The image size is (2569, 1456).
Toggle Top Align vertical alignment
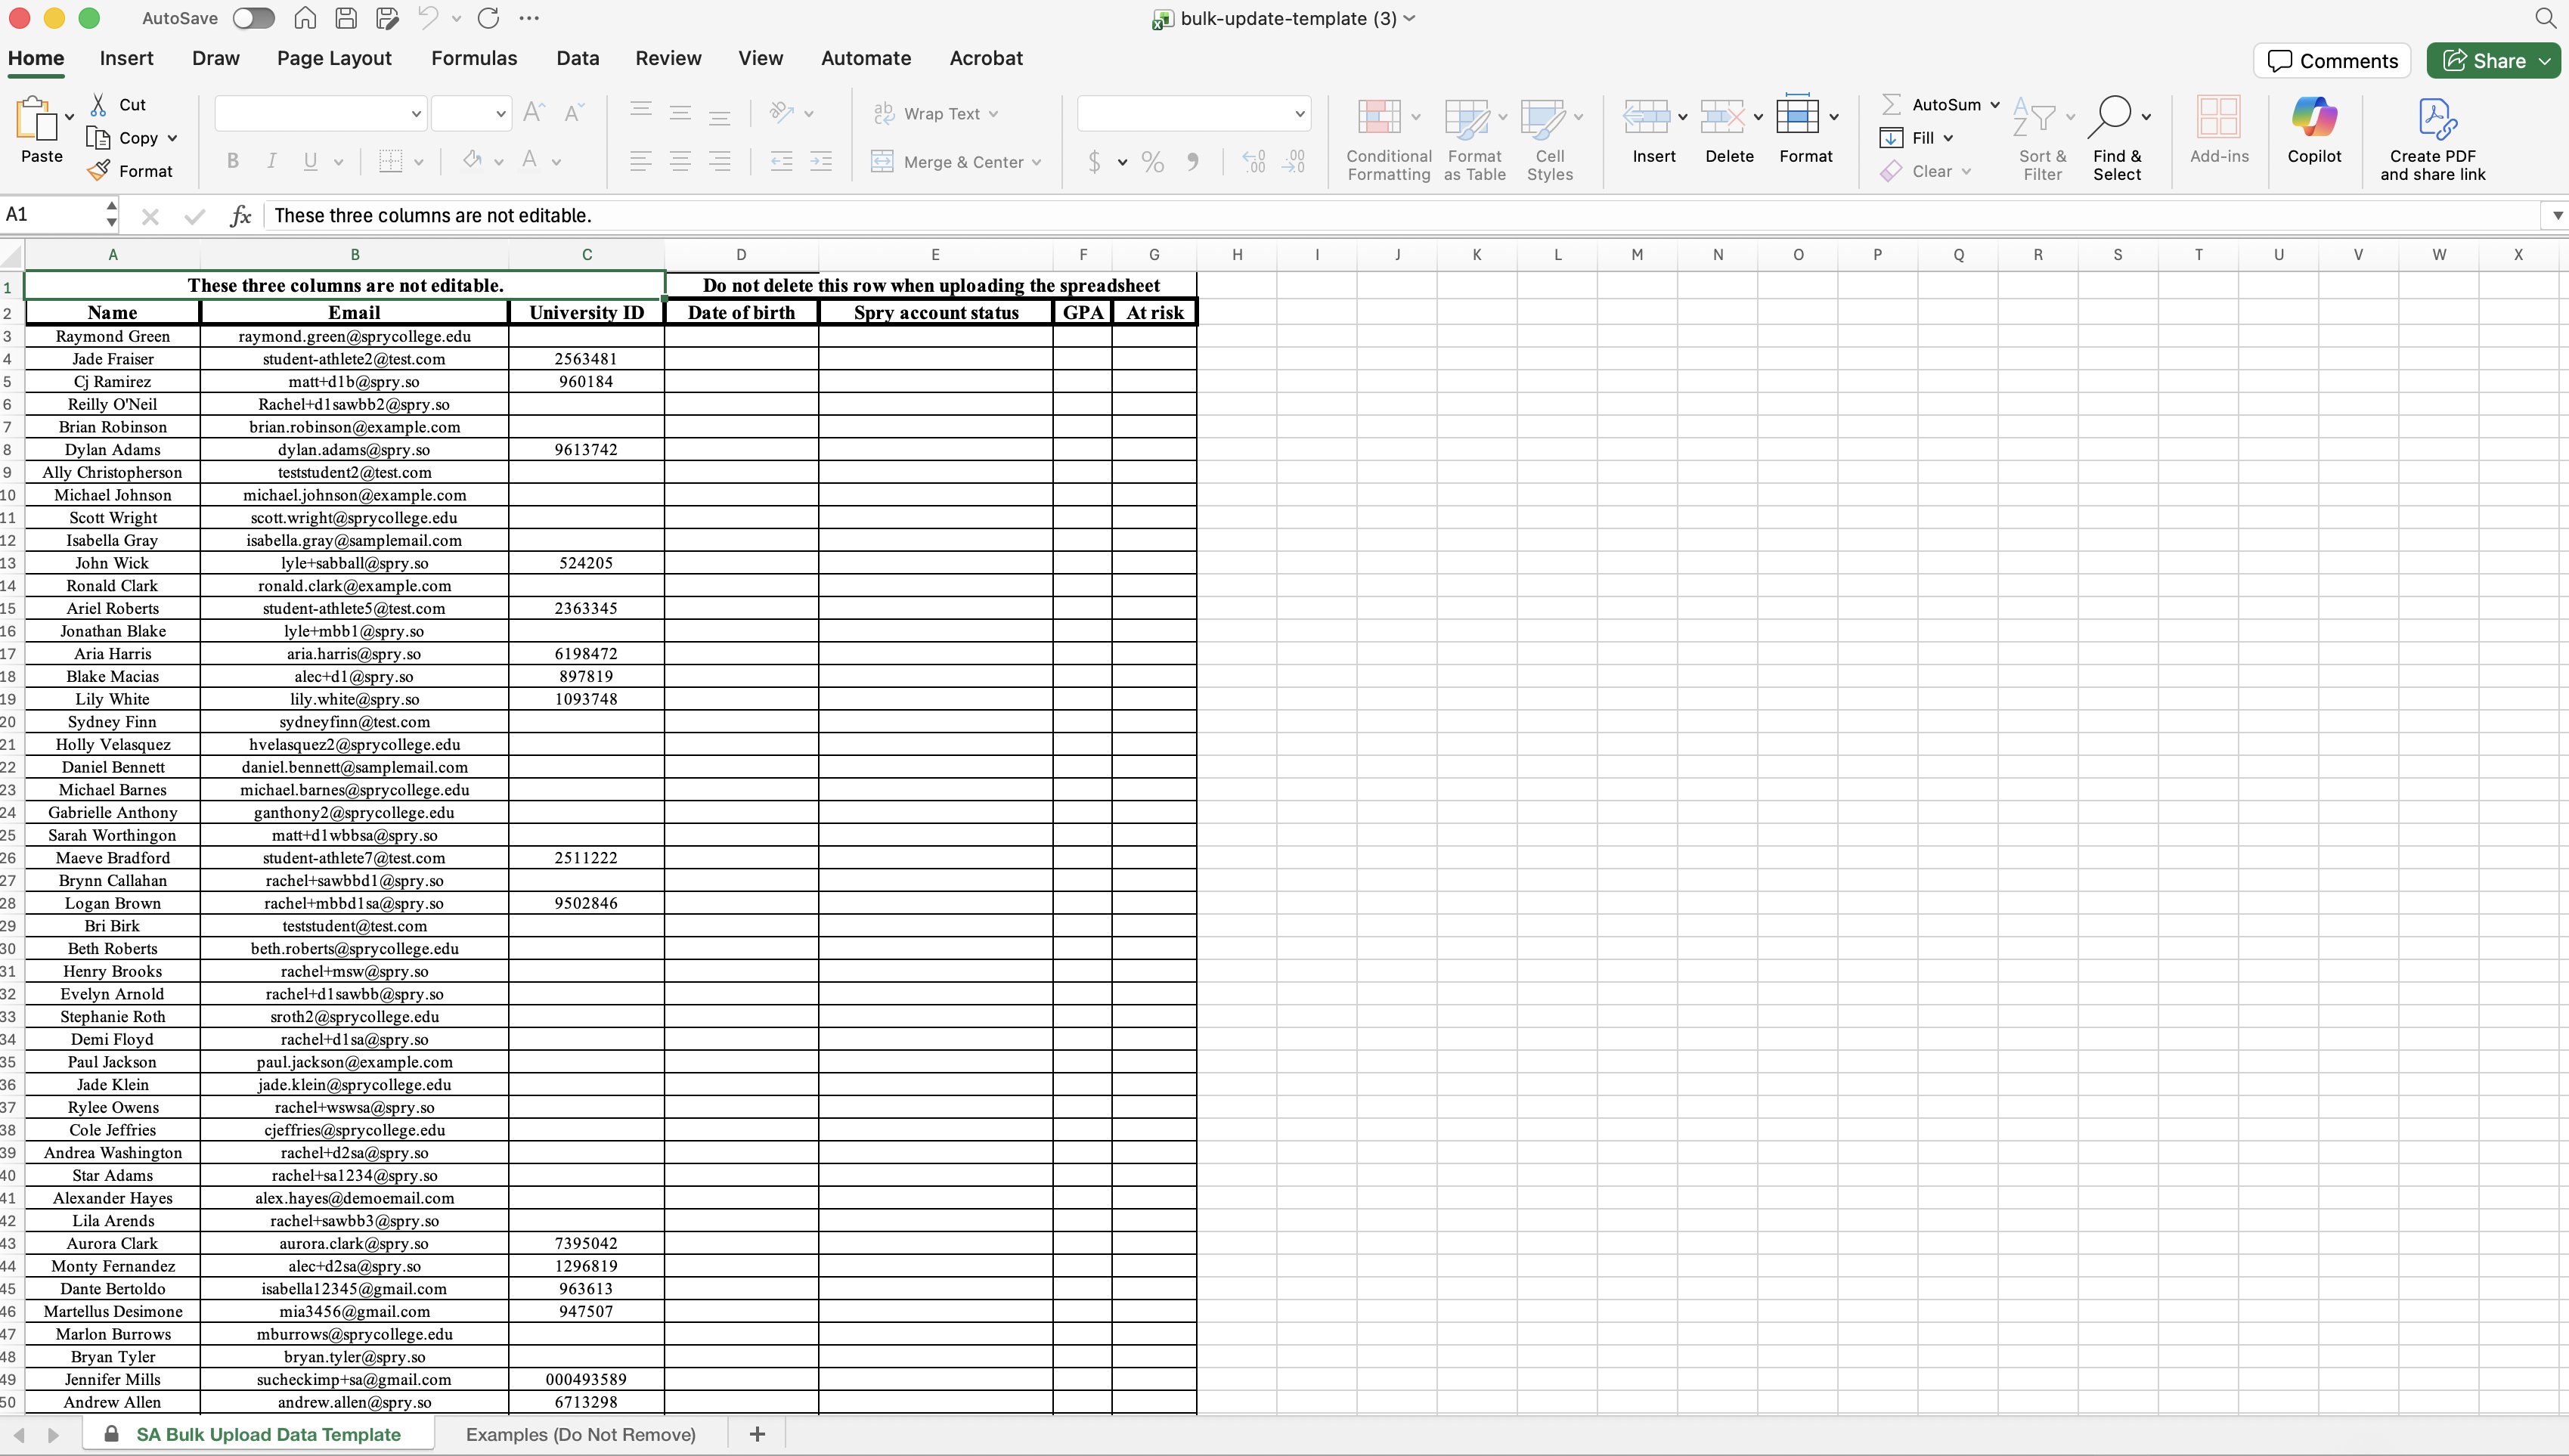pyautogui.click(x=641, y=112)
